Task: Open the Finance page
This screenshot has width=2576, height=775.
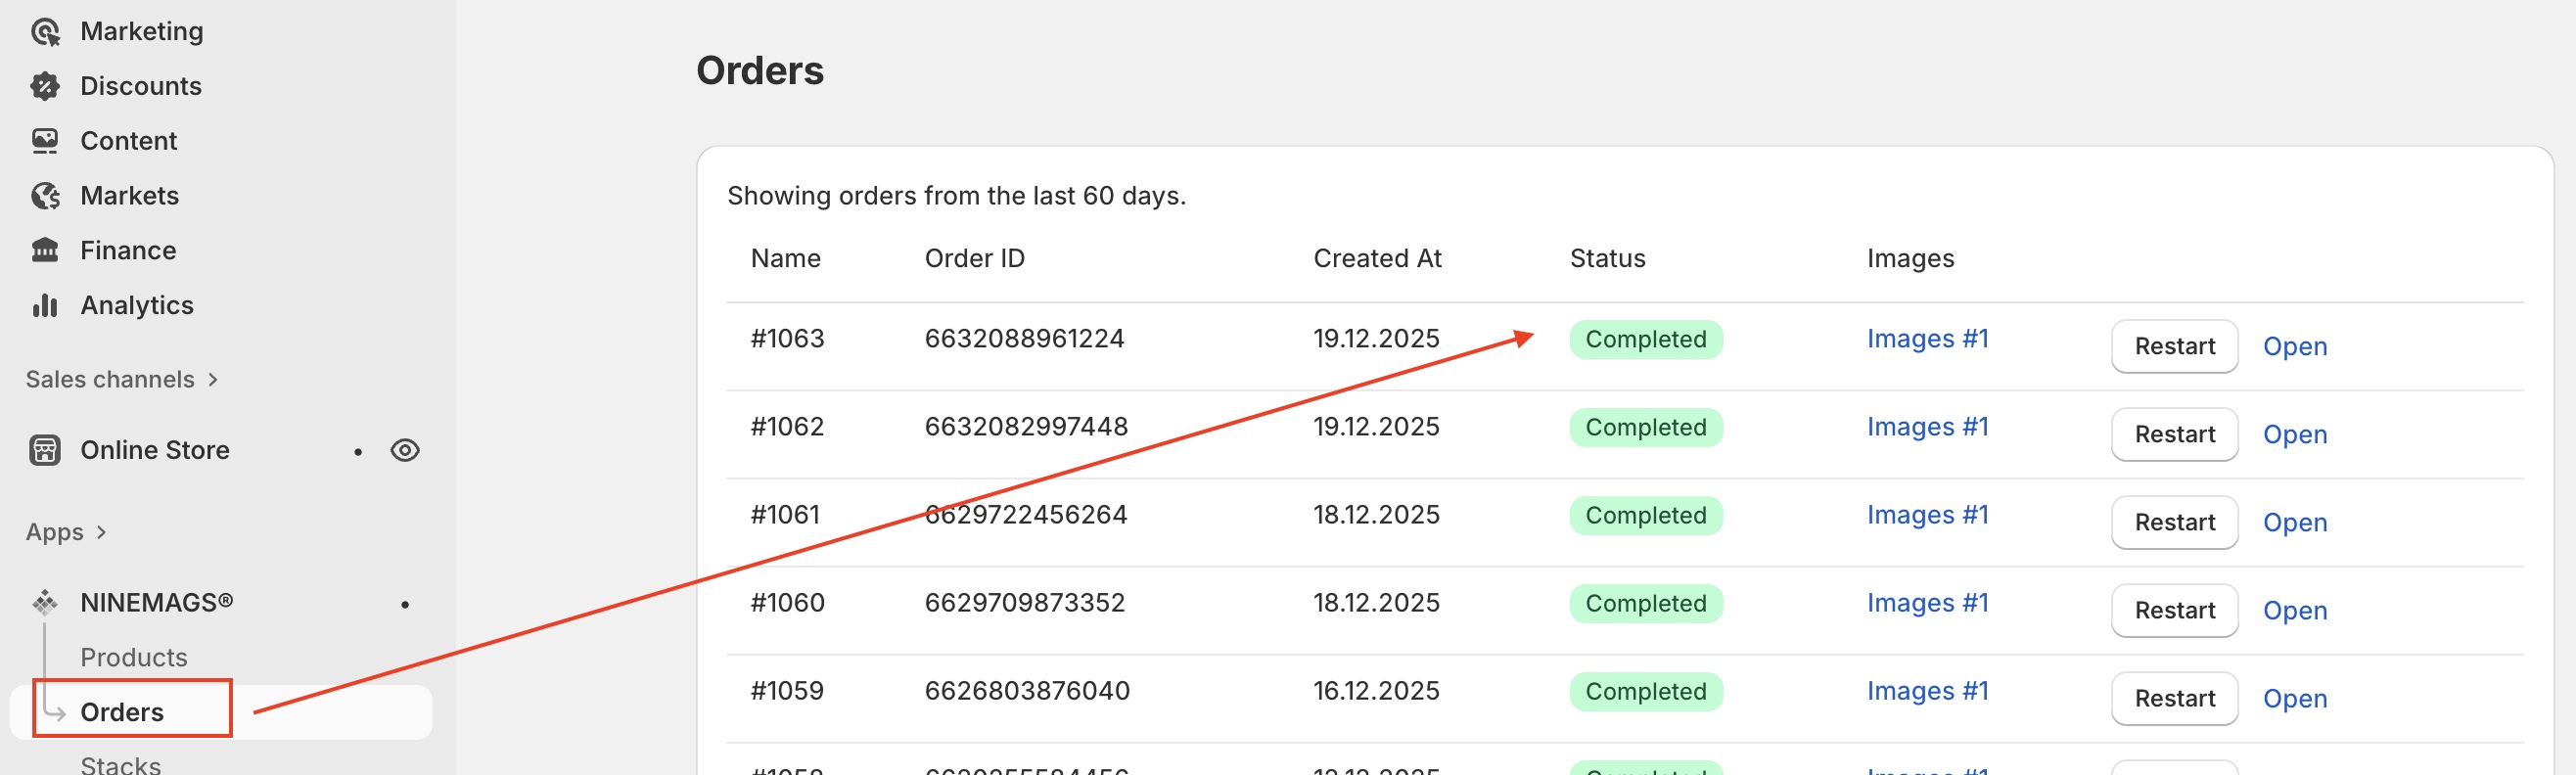Action: 128,250
